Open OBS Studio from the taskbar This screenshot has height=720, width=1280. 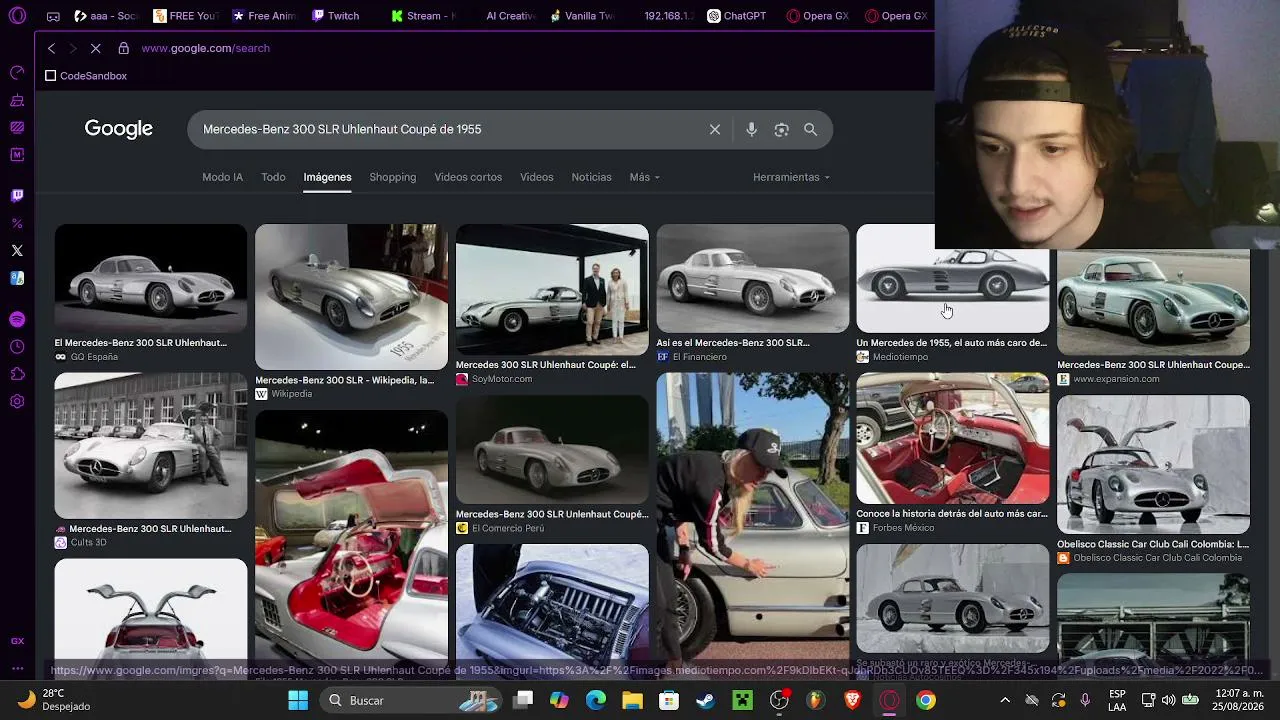pyautogui.click(x=779, y=701)
